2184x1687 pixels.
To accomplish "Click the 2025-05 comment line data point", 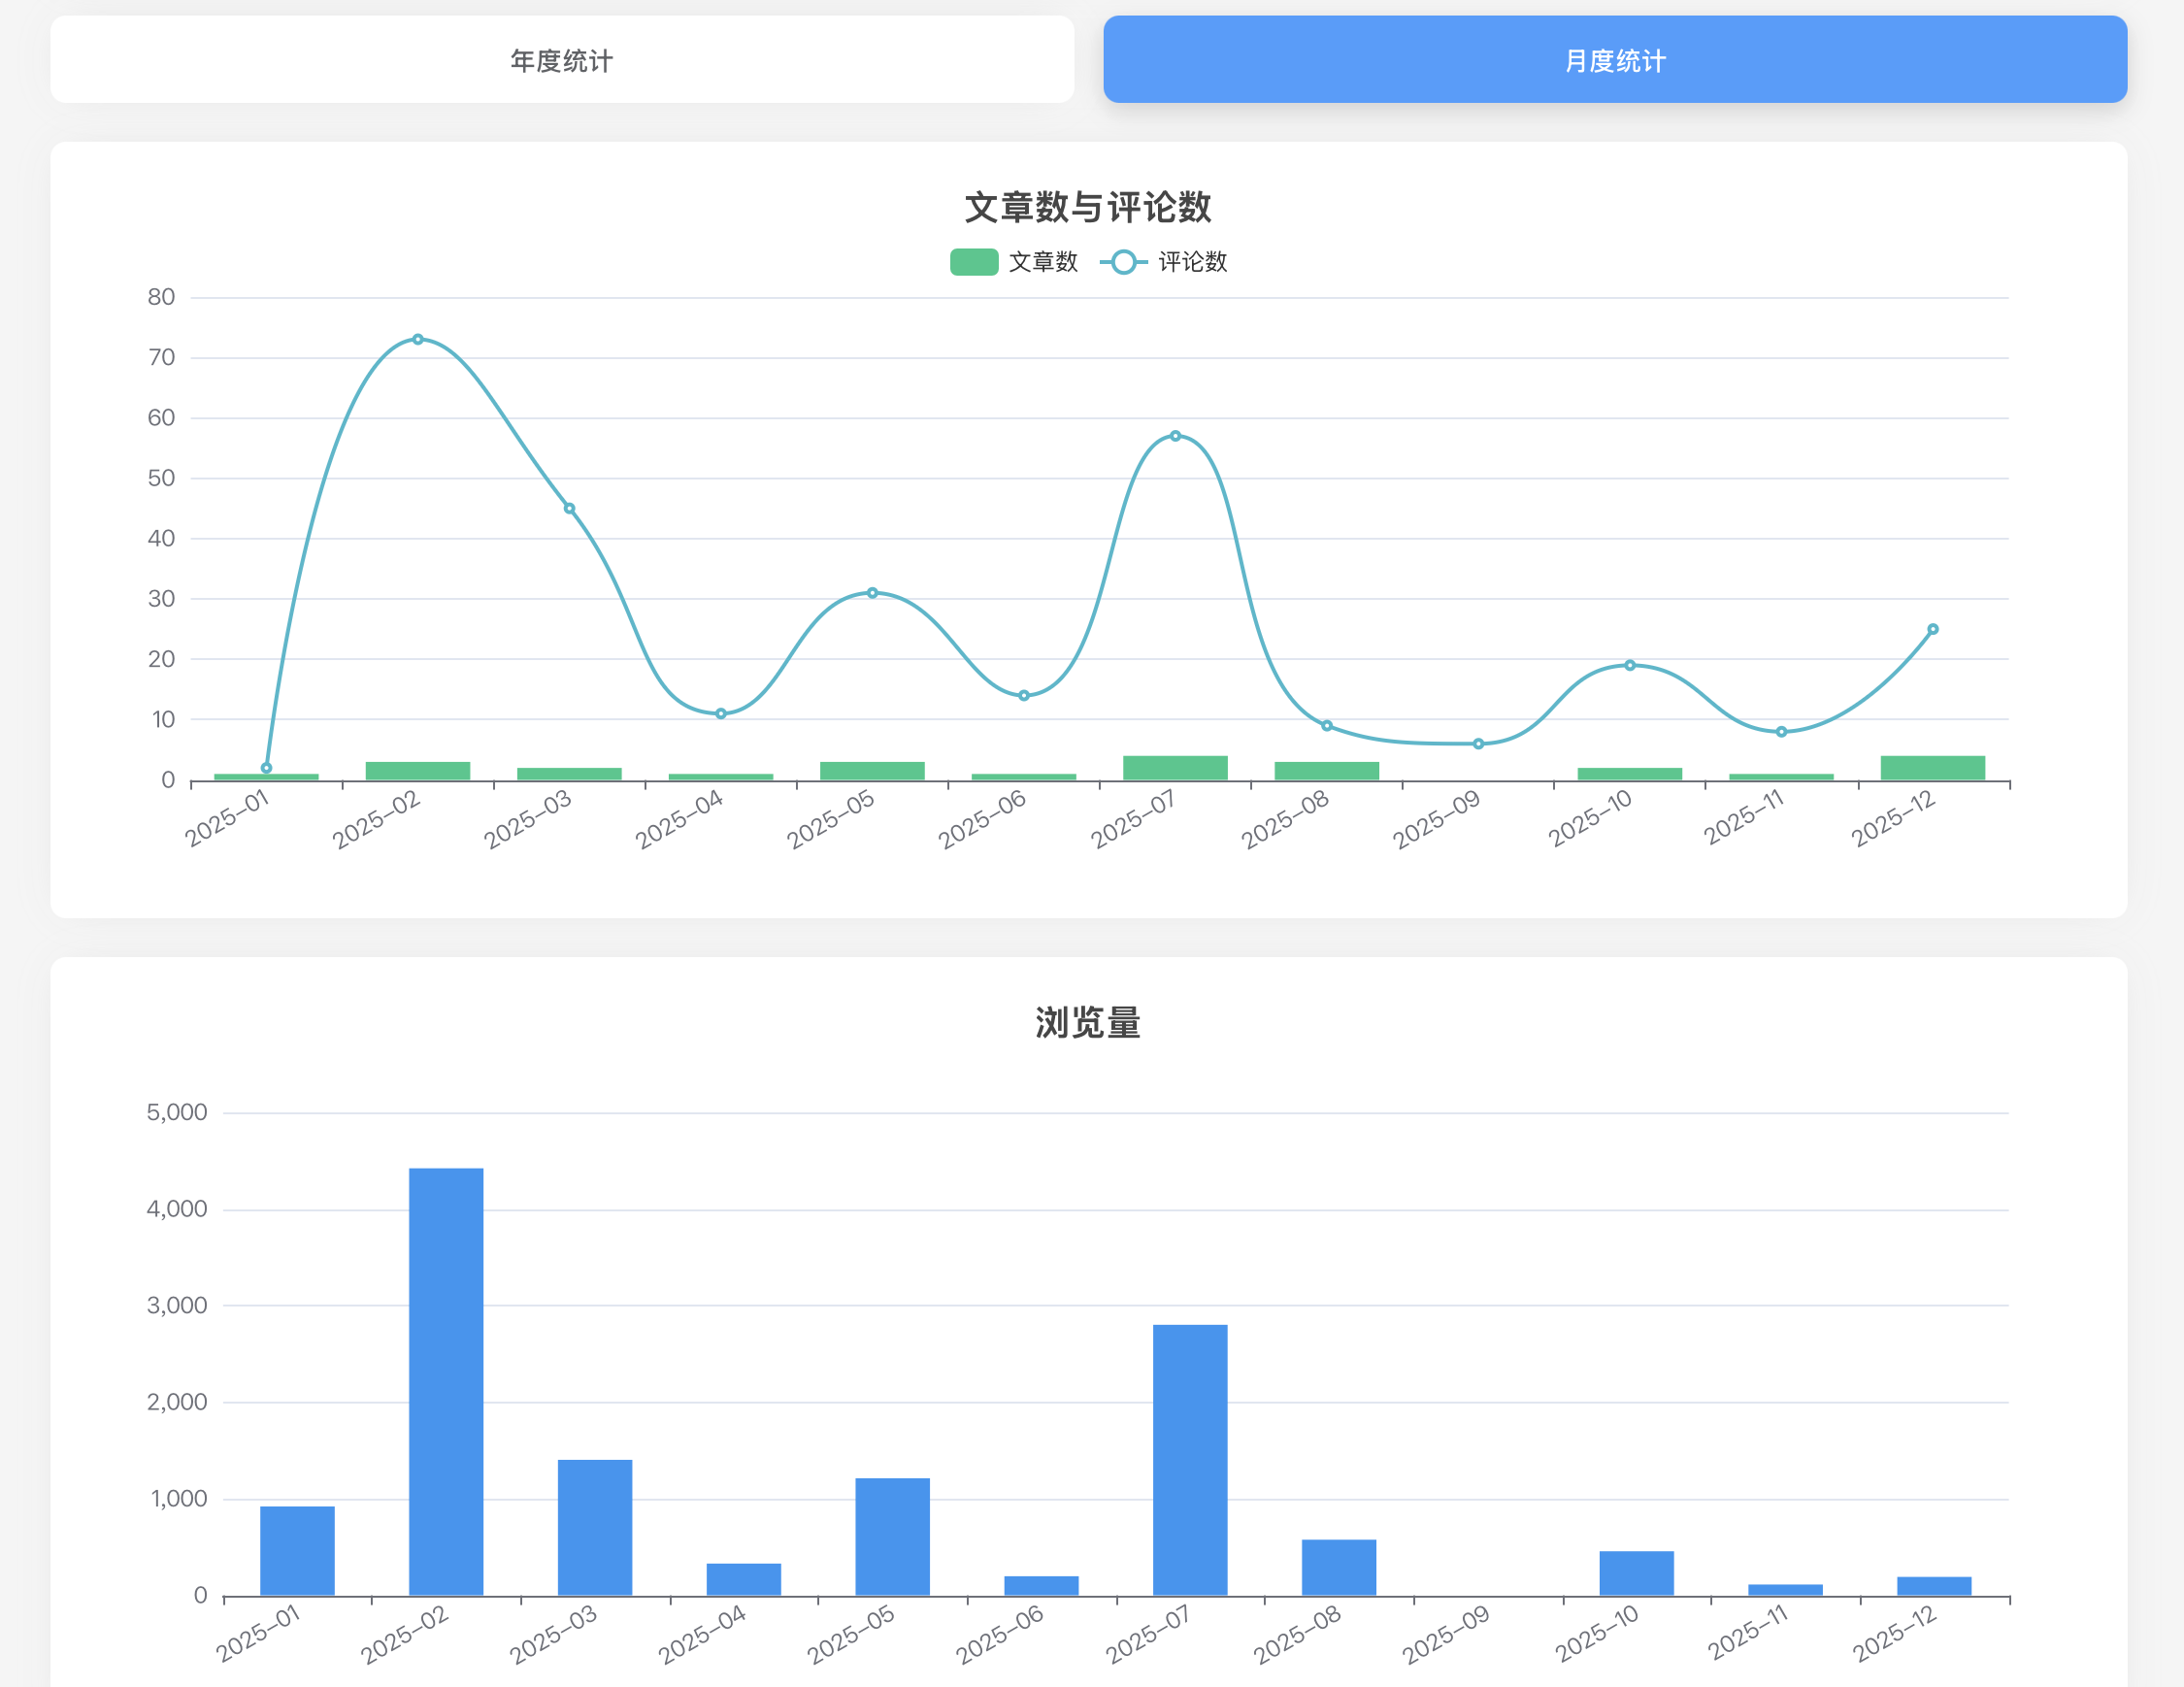I will [872, 593].
